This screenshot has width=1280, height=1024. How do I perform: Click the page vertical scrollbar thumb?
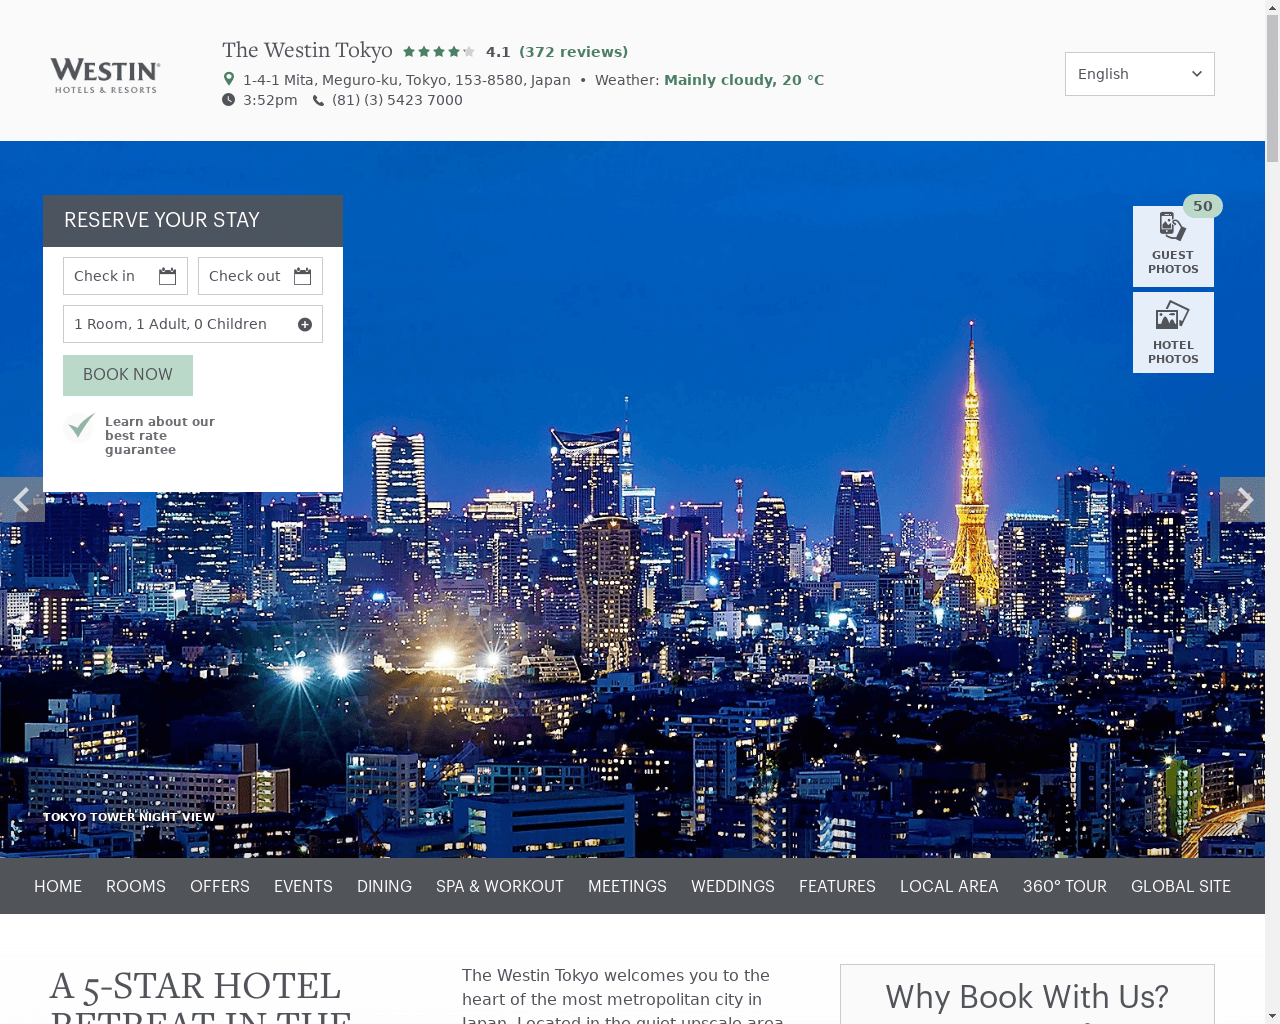(1272, 88)
